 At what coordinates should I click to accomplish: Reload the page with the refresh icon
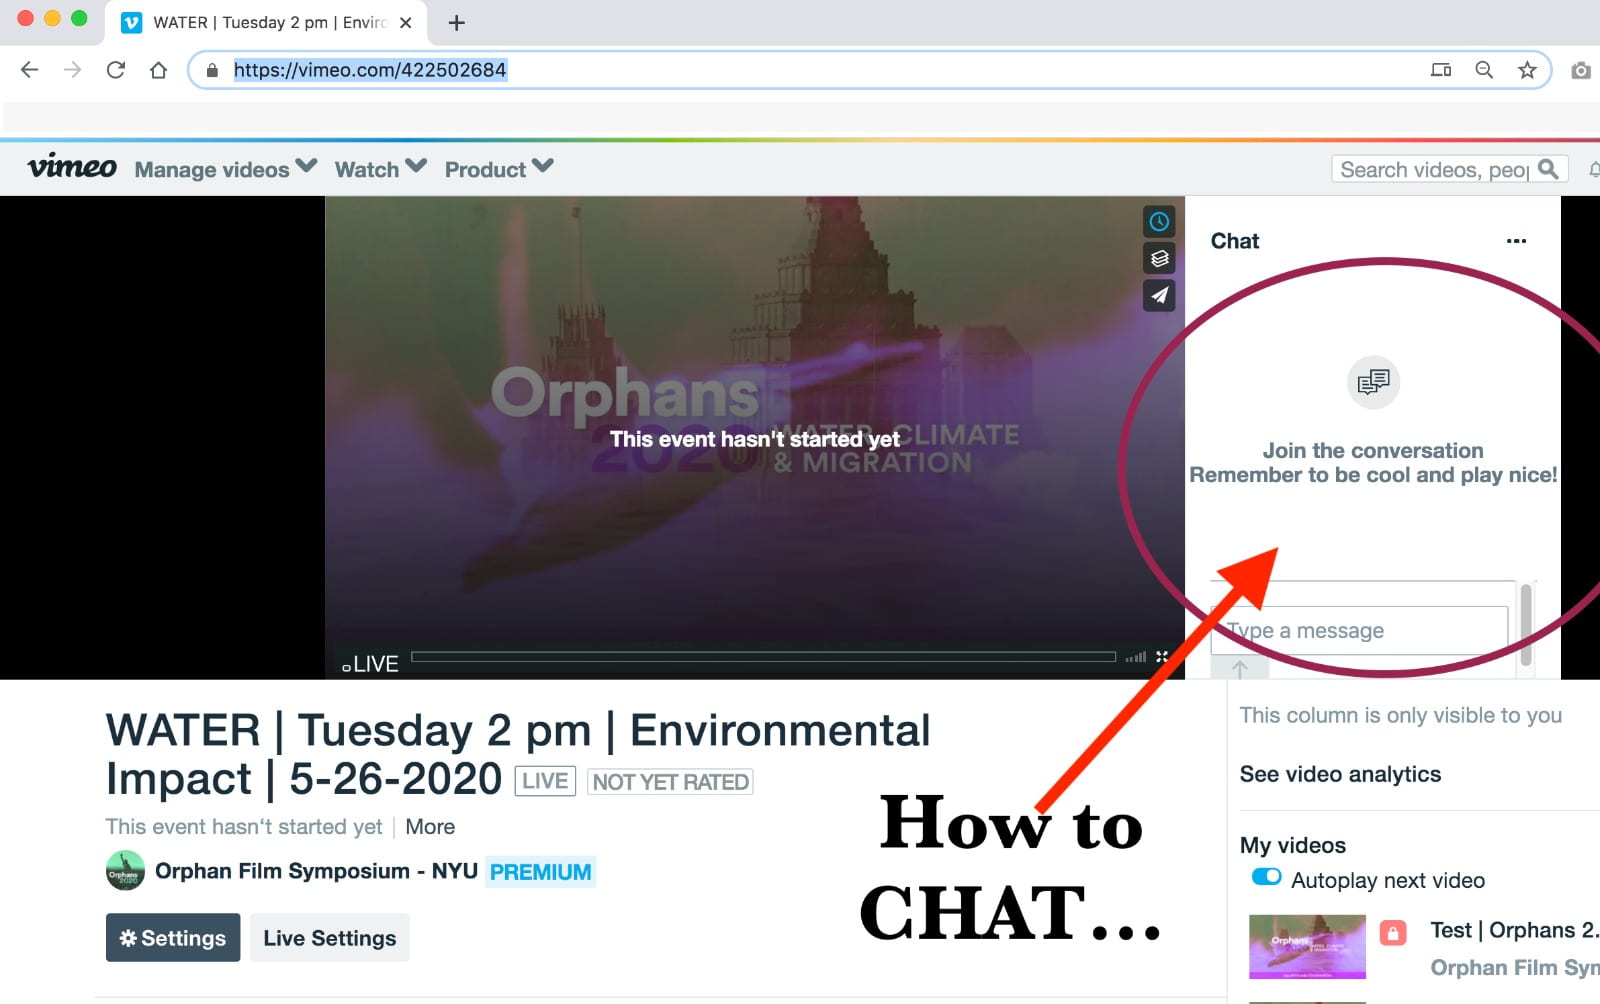point(116,70)
